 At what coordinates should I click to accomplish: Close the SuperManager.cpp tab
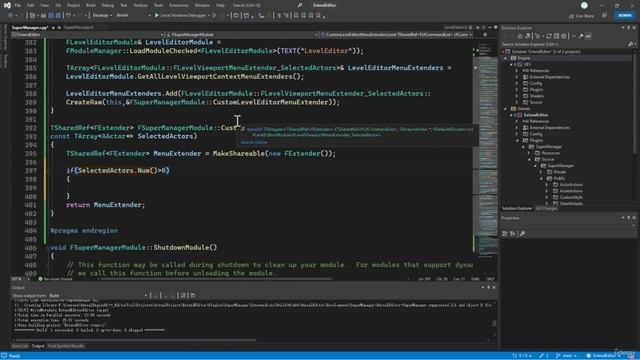pyautogui.click(x=59, y=27)
